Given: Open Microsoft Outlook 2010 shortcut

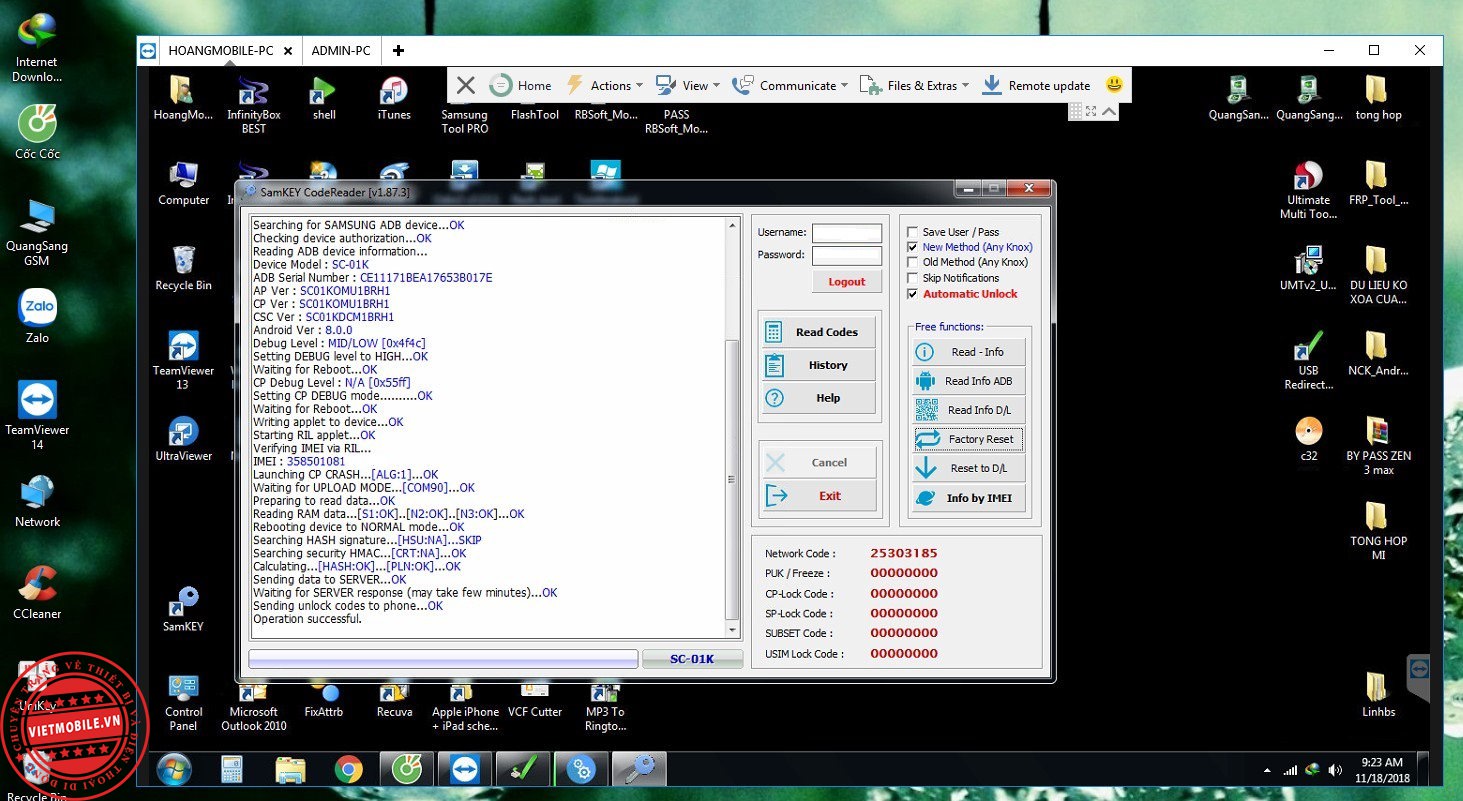Looking at the screenshot, I should [x=254, y=706].
